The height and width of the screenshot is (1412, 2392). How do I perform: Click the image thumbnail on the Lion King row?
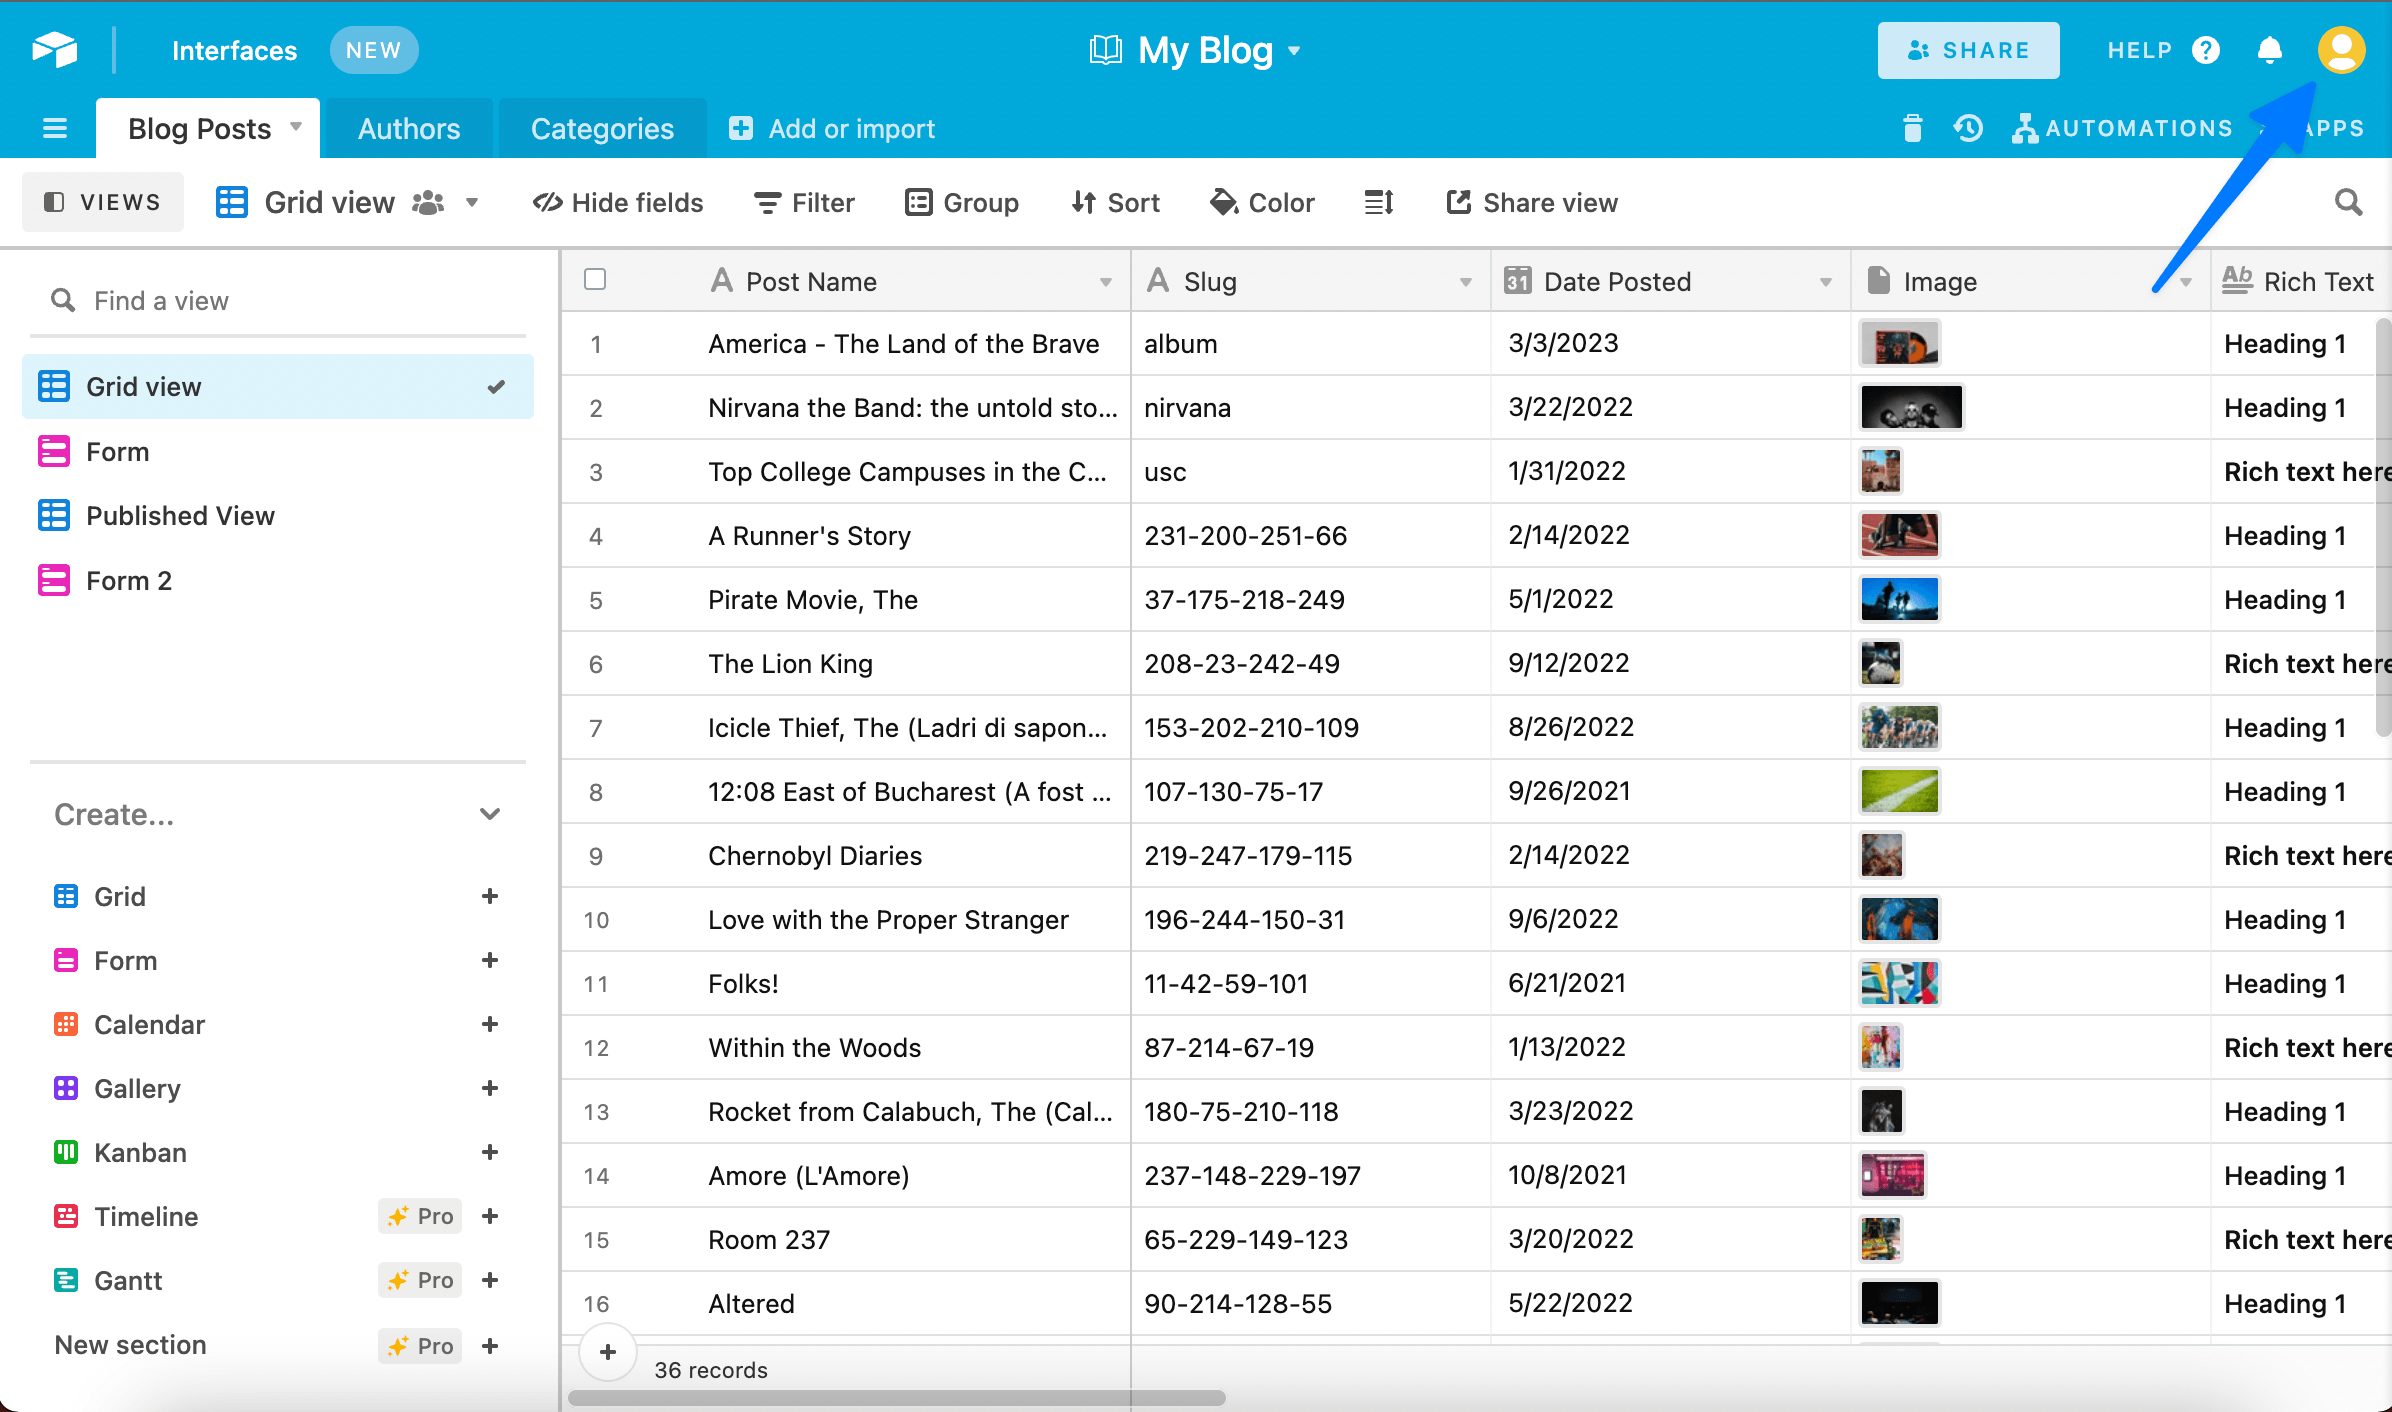(x=1881, y=663)
